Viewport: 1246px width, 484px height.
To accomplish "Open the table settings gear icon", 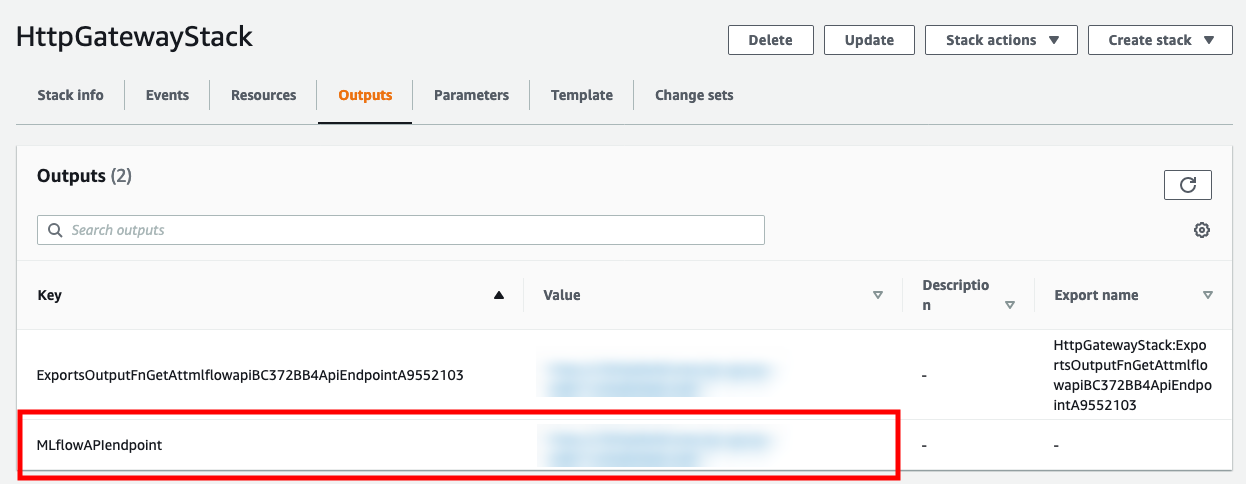I will click(1202, 230).
